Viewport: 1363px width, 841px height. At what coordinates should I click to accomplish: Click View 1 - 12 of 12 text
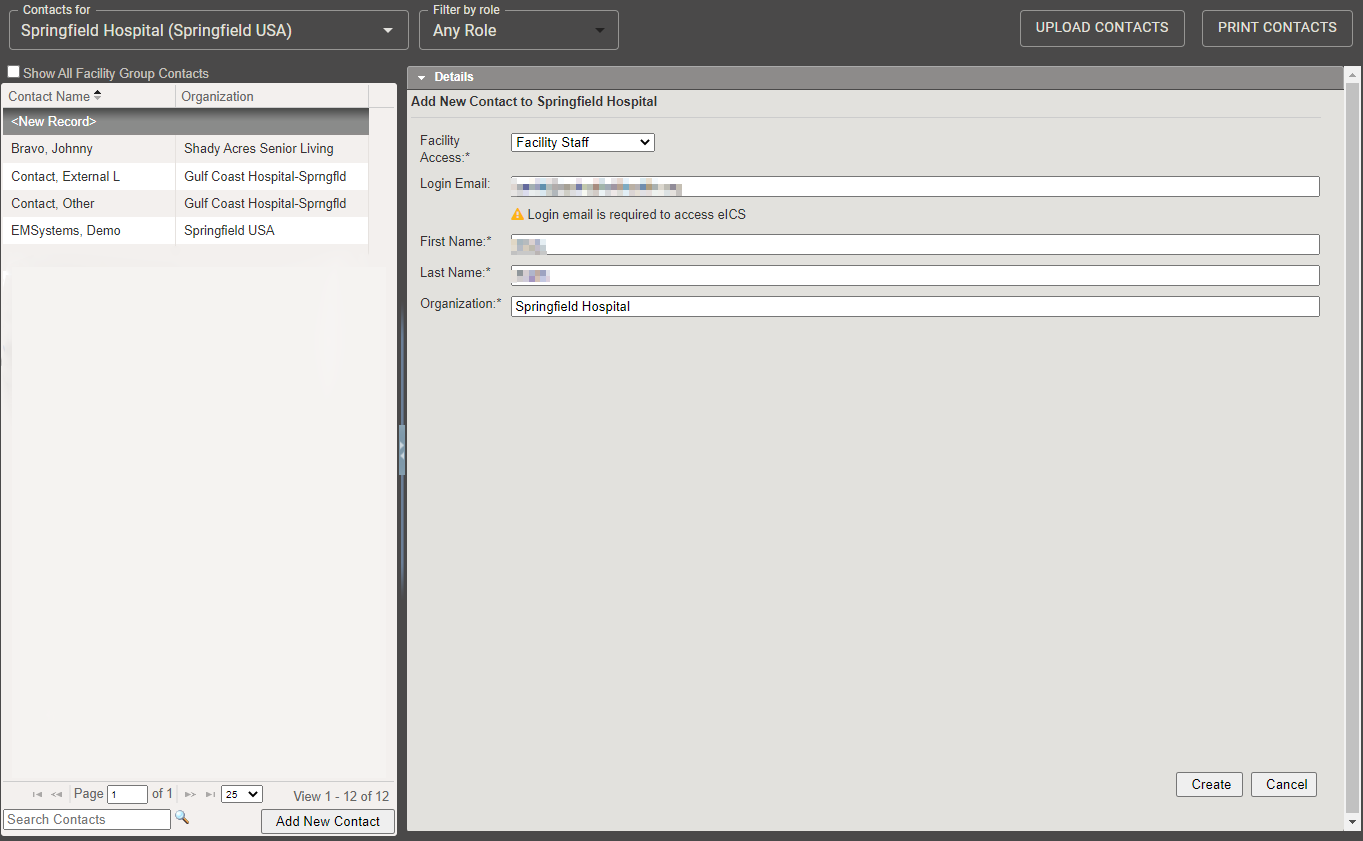341,796
